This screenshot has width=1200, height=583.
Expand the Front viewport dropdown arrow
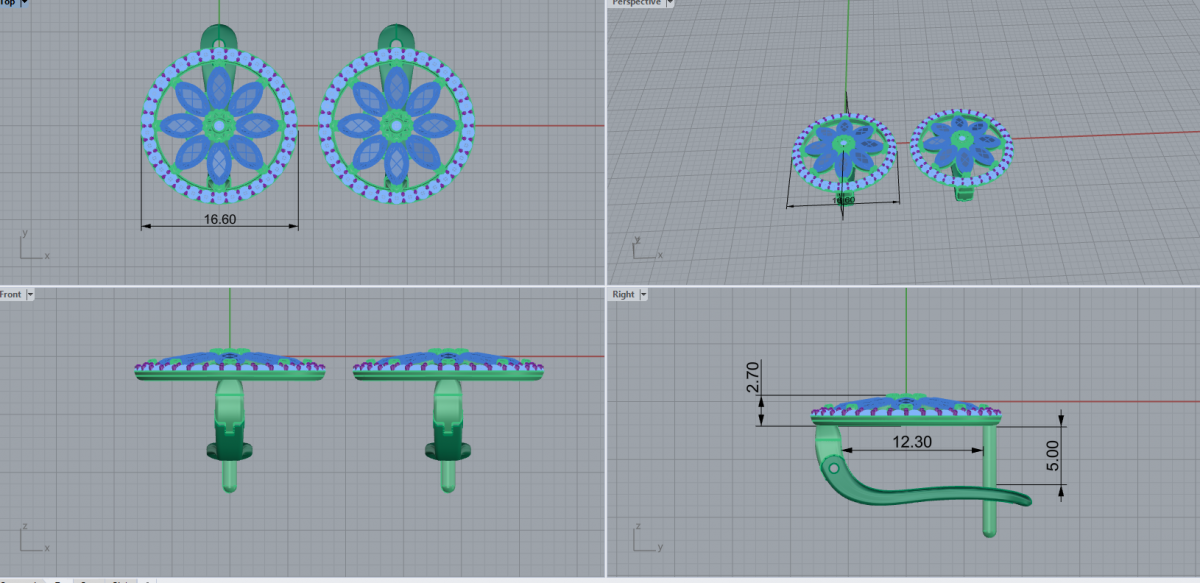pyautogui.click(x=30, y=294)
